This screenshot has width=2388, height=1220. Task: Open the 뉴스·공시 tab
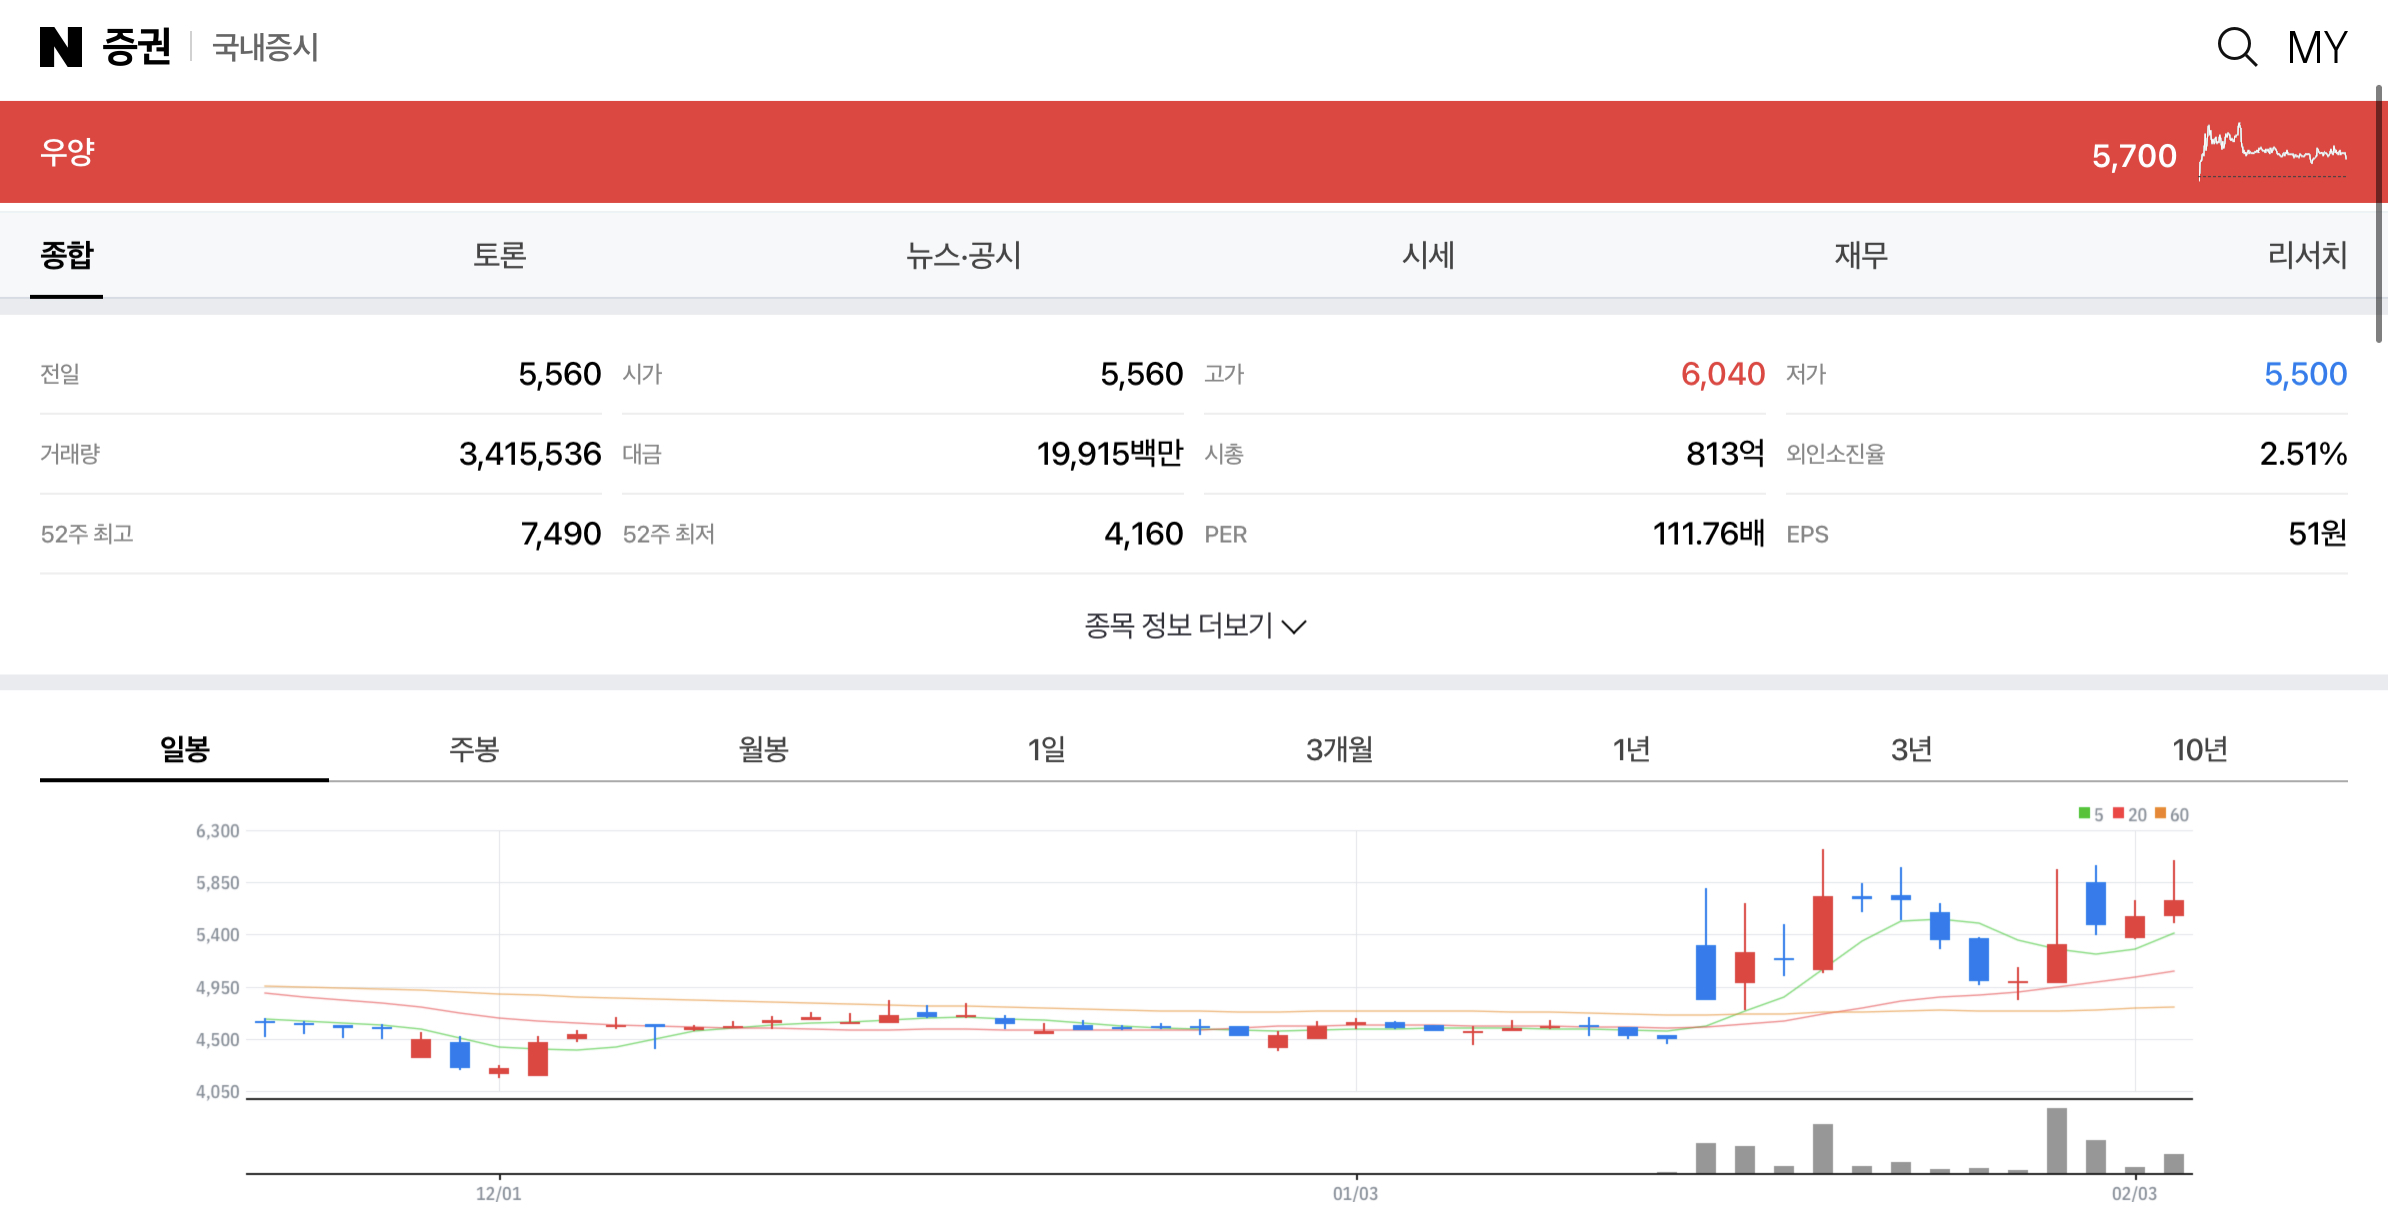(963, 255)
